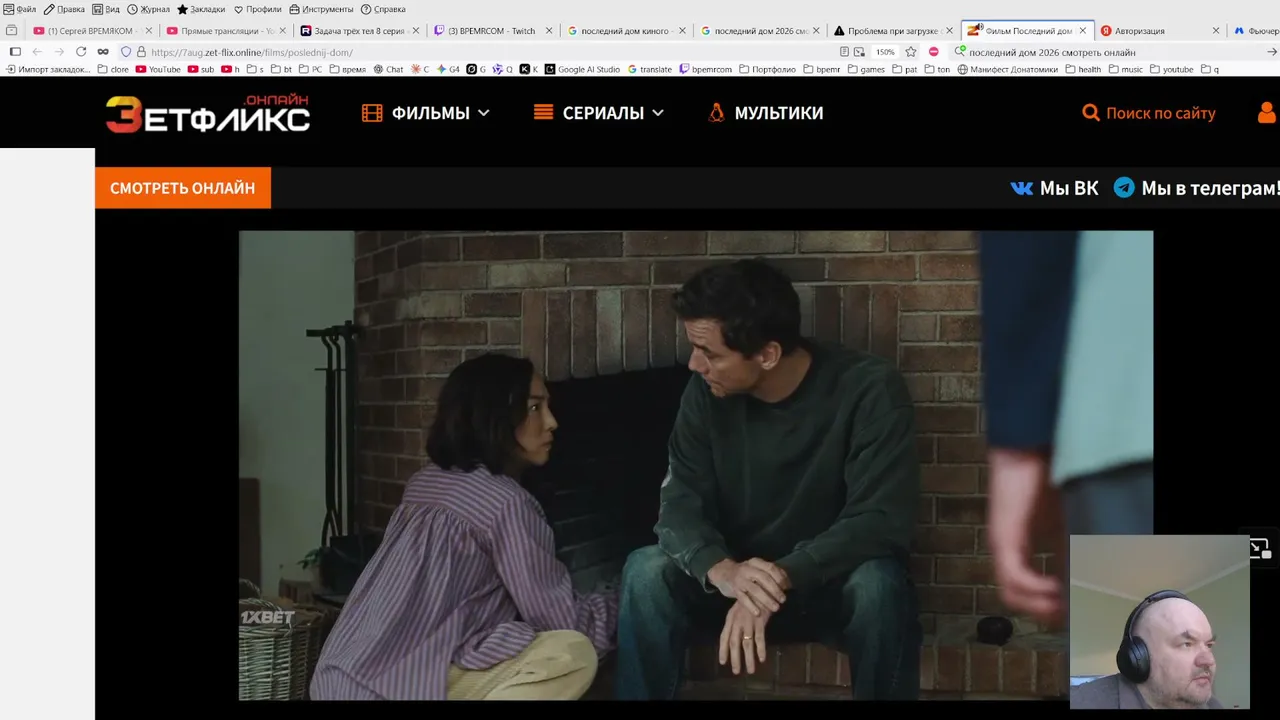Open the games bookmarks folder
Viewport: 1280px width, 720px height.
866,70
